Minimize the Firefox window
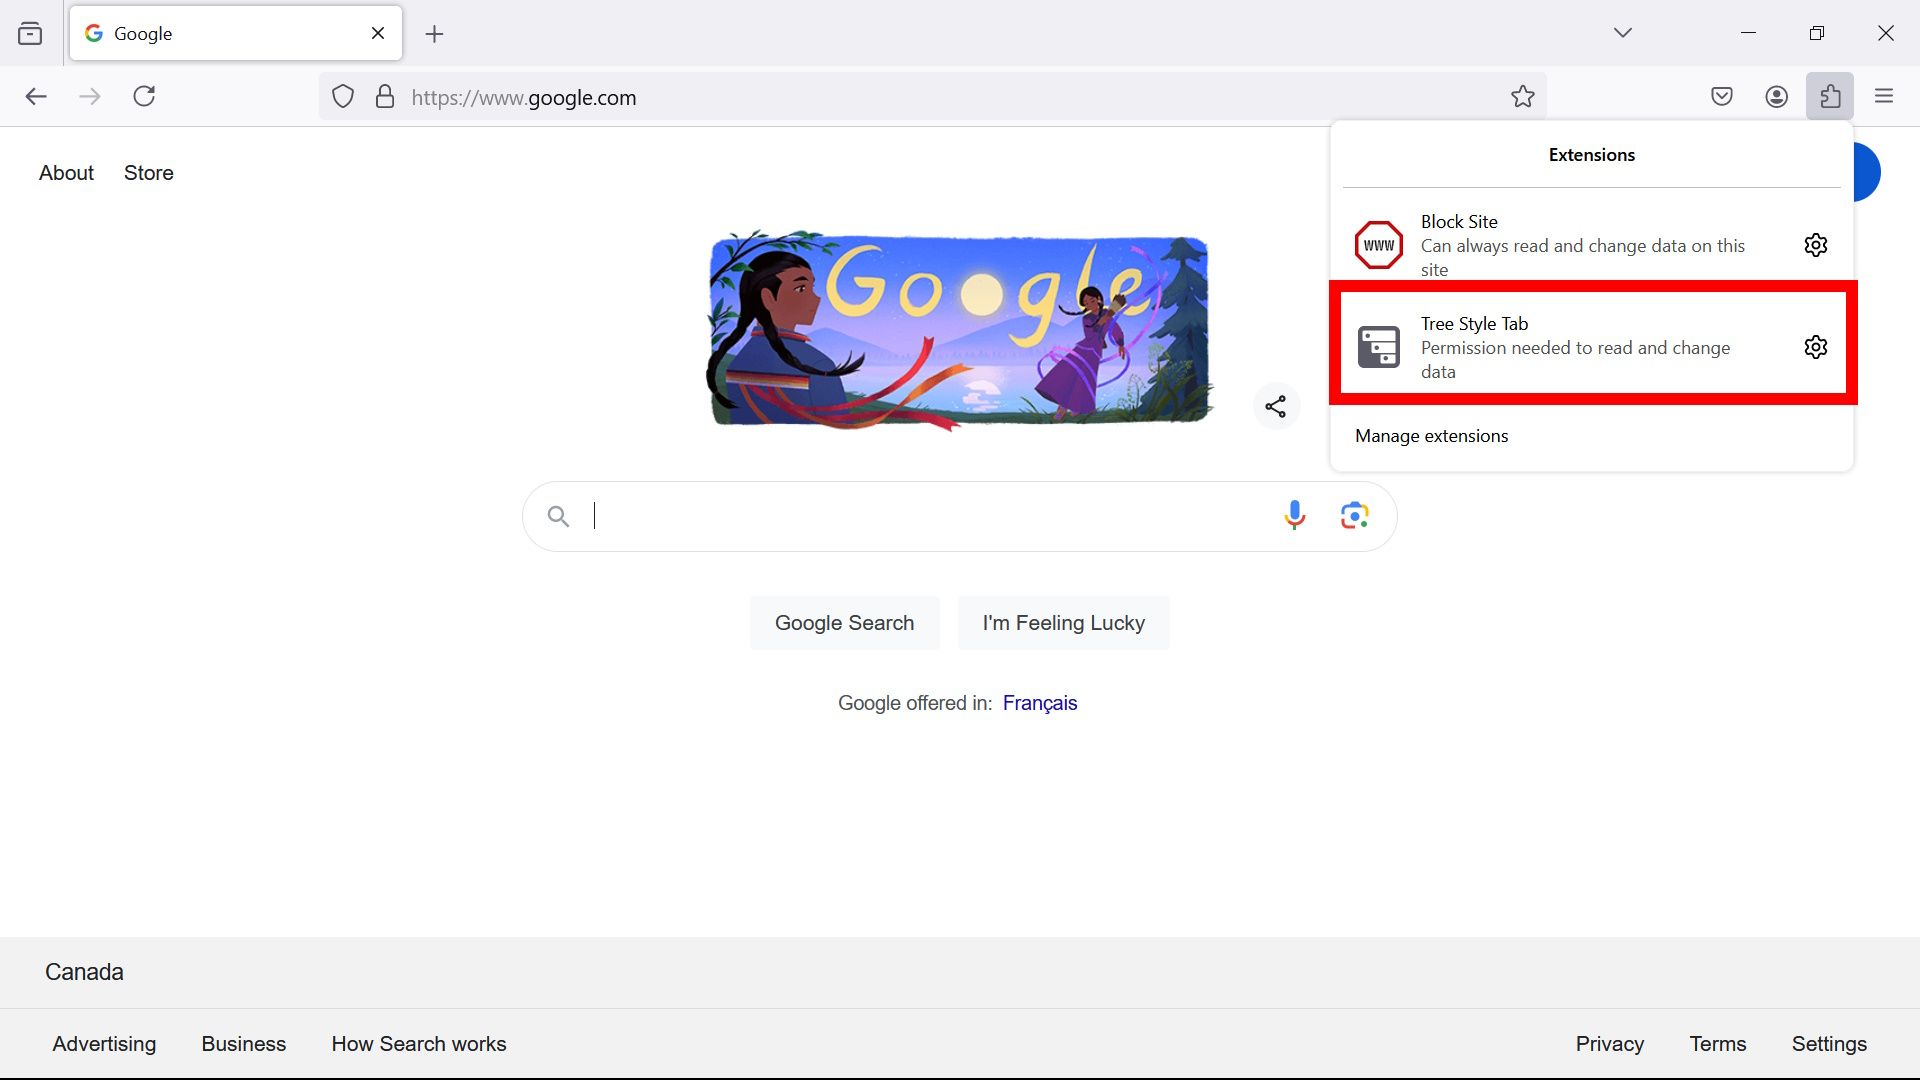1920x1080 pixels. click(1748, 33)
